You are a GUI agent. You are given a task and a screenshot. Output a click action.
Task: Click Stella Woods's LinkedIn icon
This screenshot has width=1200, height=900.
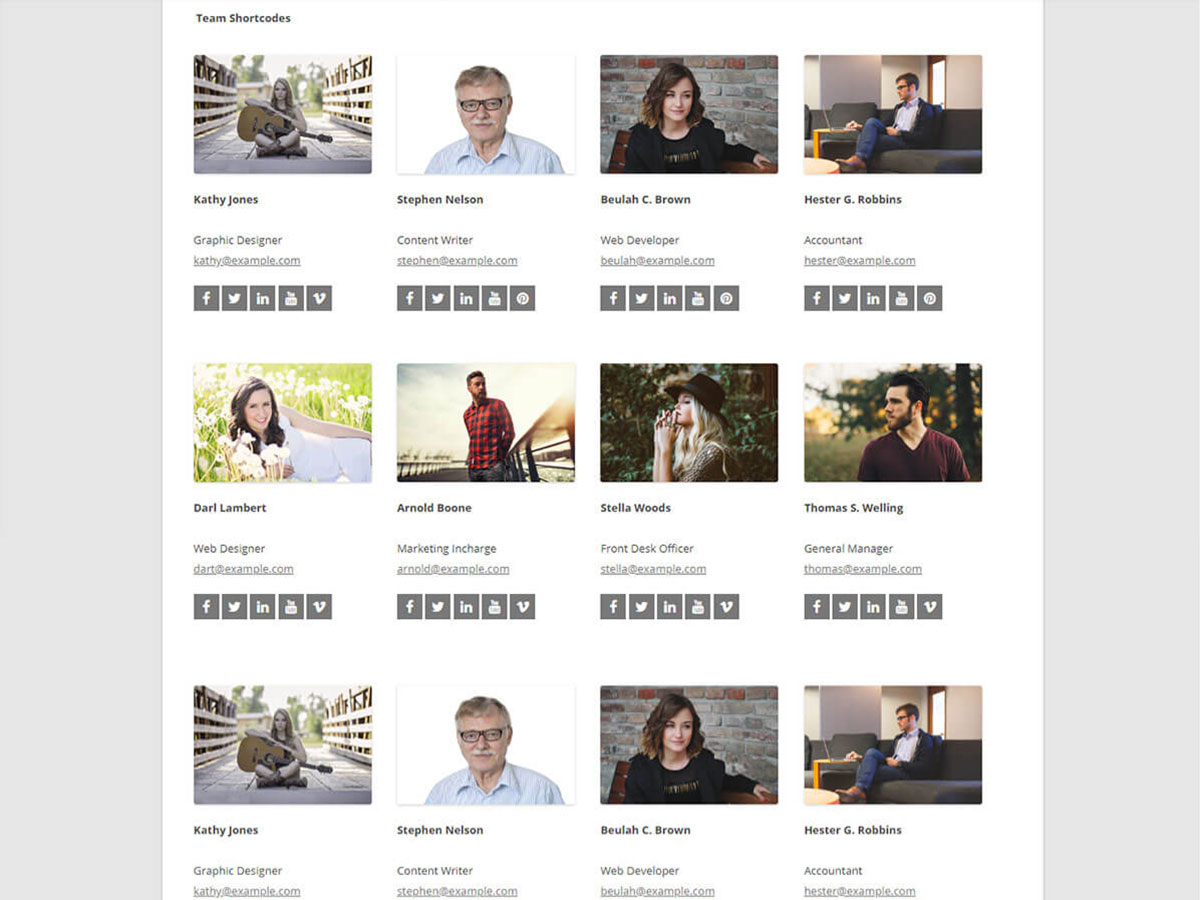(x=669, y=607)
